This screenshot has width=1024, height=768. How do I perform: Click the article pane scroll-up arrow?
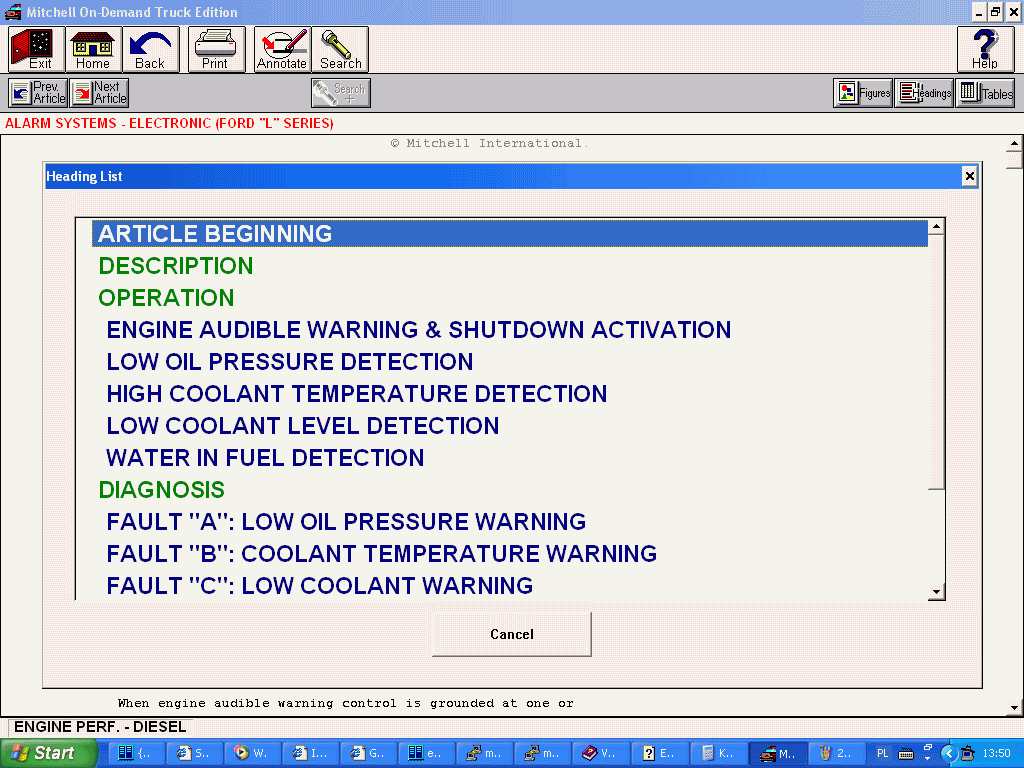point(1014,143)
